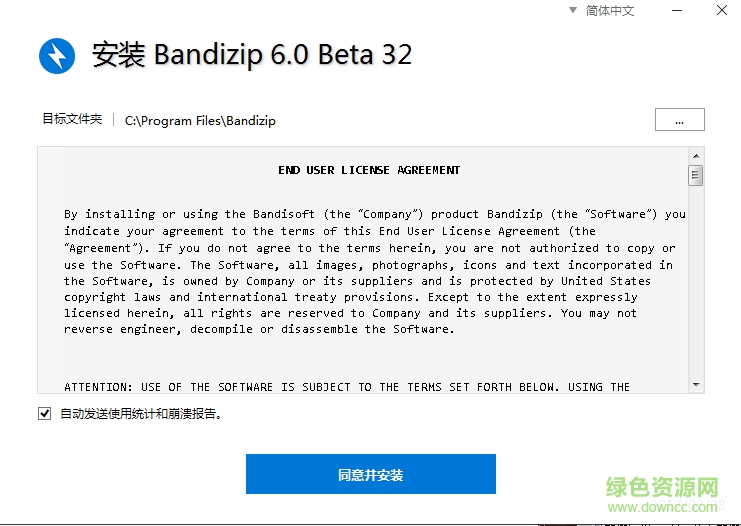Click the 绿色资源网 watermark logo

[663, 487]
